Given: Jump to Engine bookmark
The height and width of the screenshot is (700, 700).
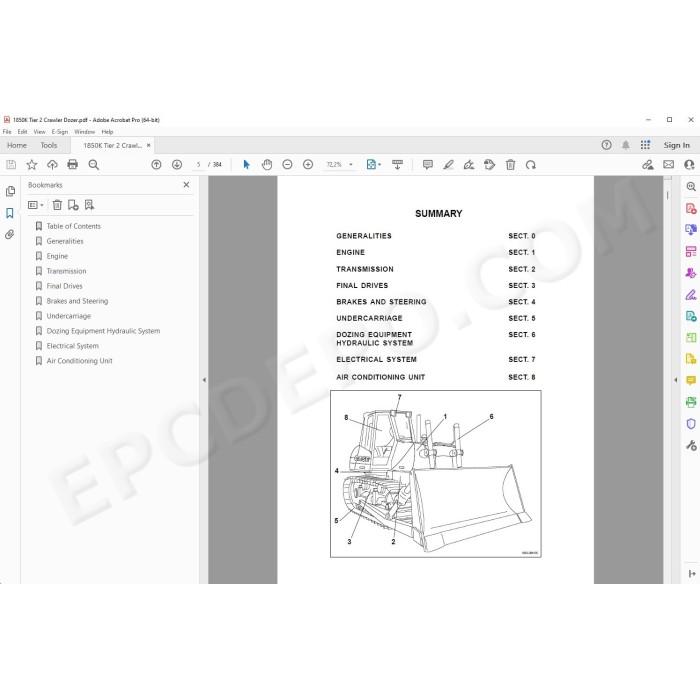Looking at the screenshot, I should 57,256.
